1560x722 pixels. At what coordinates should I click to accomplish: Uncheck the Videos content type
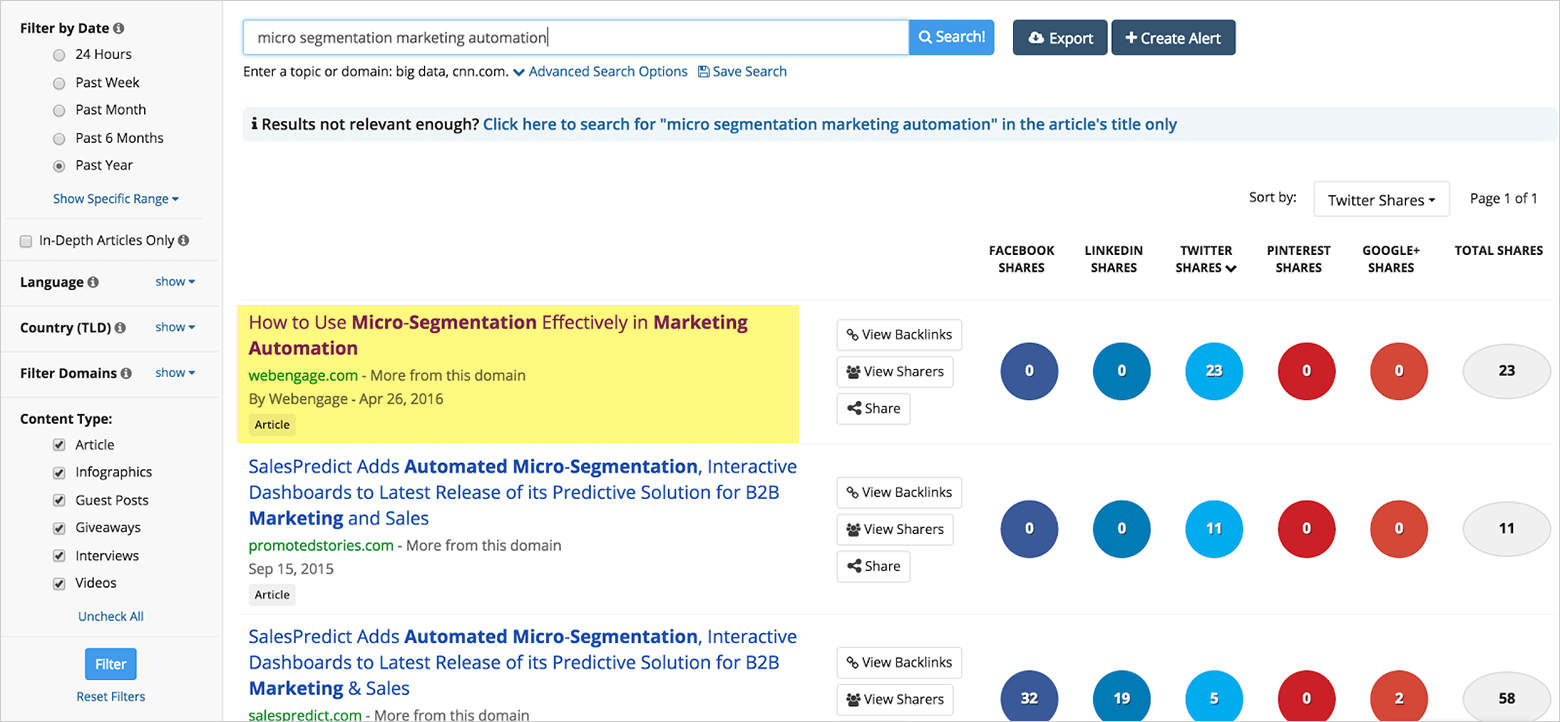[58, 583]
